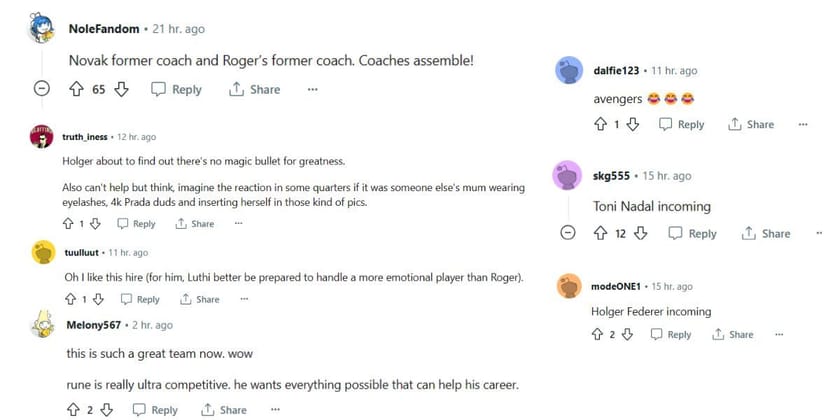840x420 pixels.
Task: Share NoleFandom's comment
Action: (254, 89)
